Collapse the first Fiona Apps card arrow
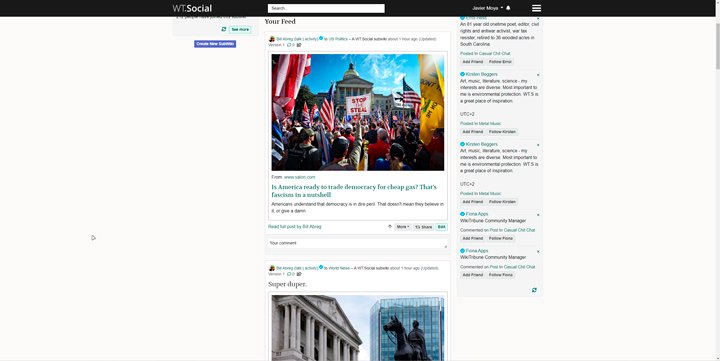Screen dimensions: 720x361 coord(538,214)
